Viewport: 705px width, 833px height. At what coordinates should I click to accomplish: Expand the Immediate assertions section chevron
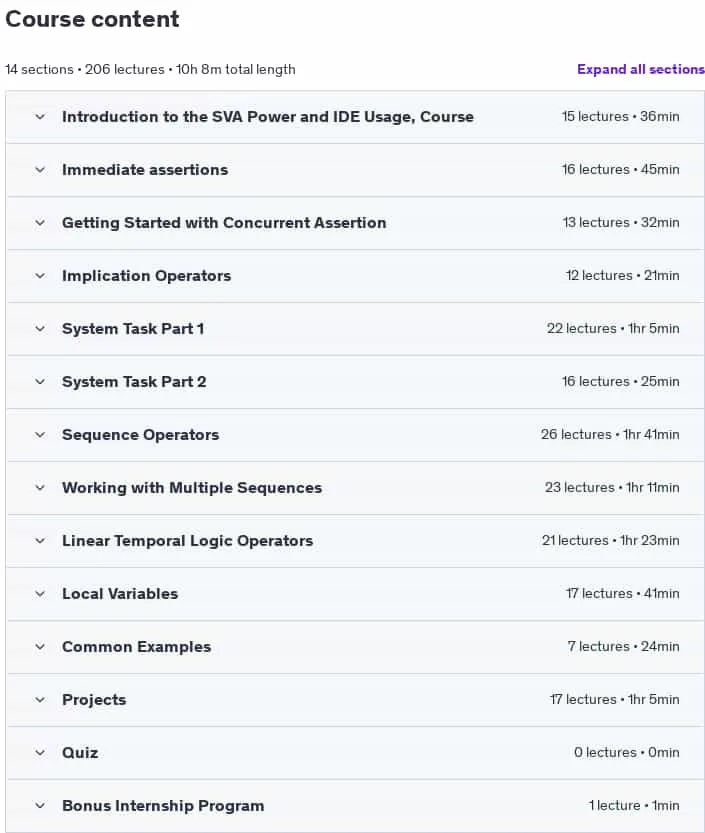pos(40,170)
